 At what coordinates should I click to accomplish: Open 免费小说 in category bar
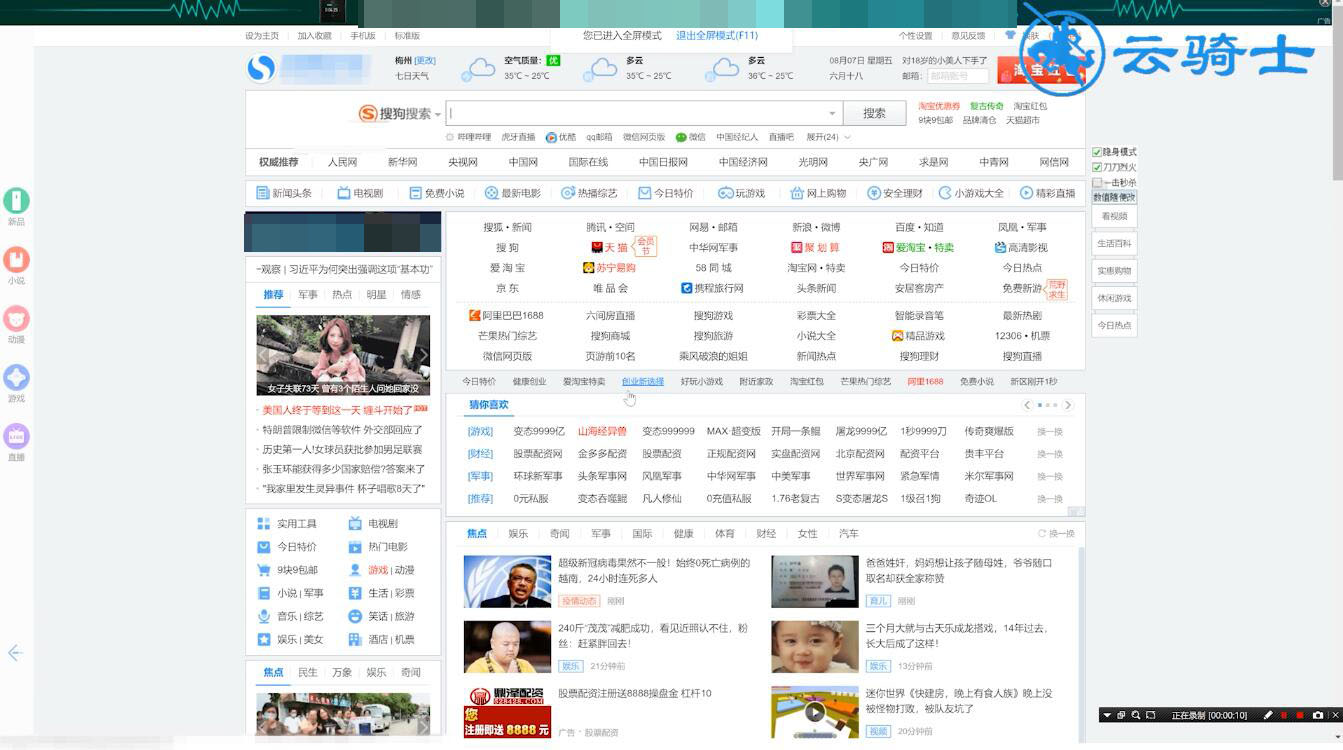(437, 193)
